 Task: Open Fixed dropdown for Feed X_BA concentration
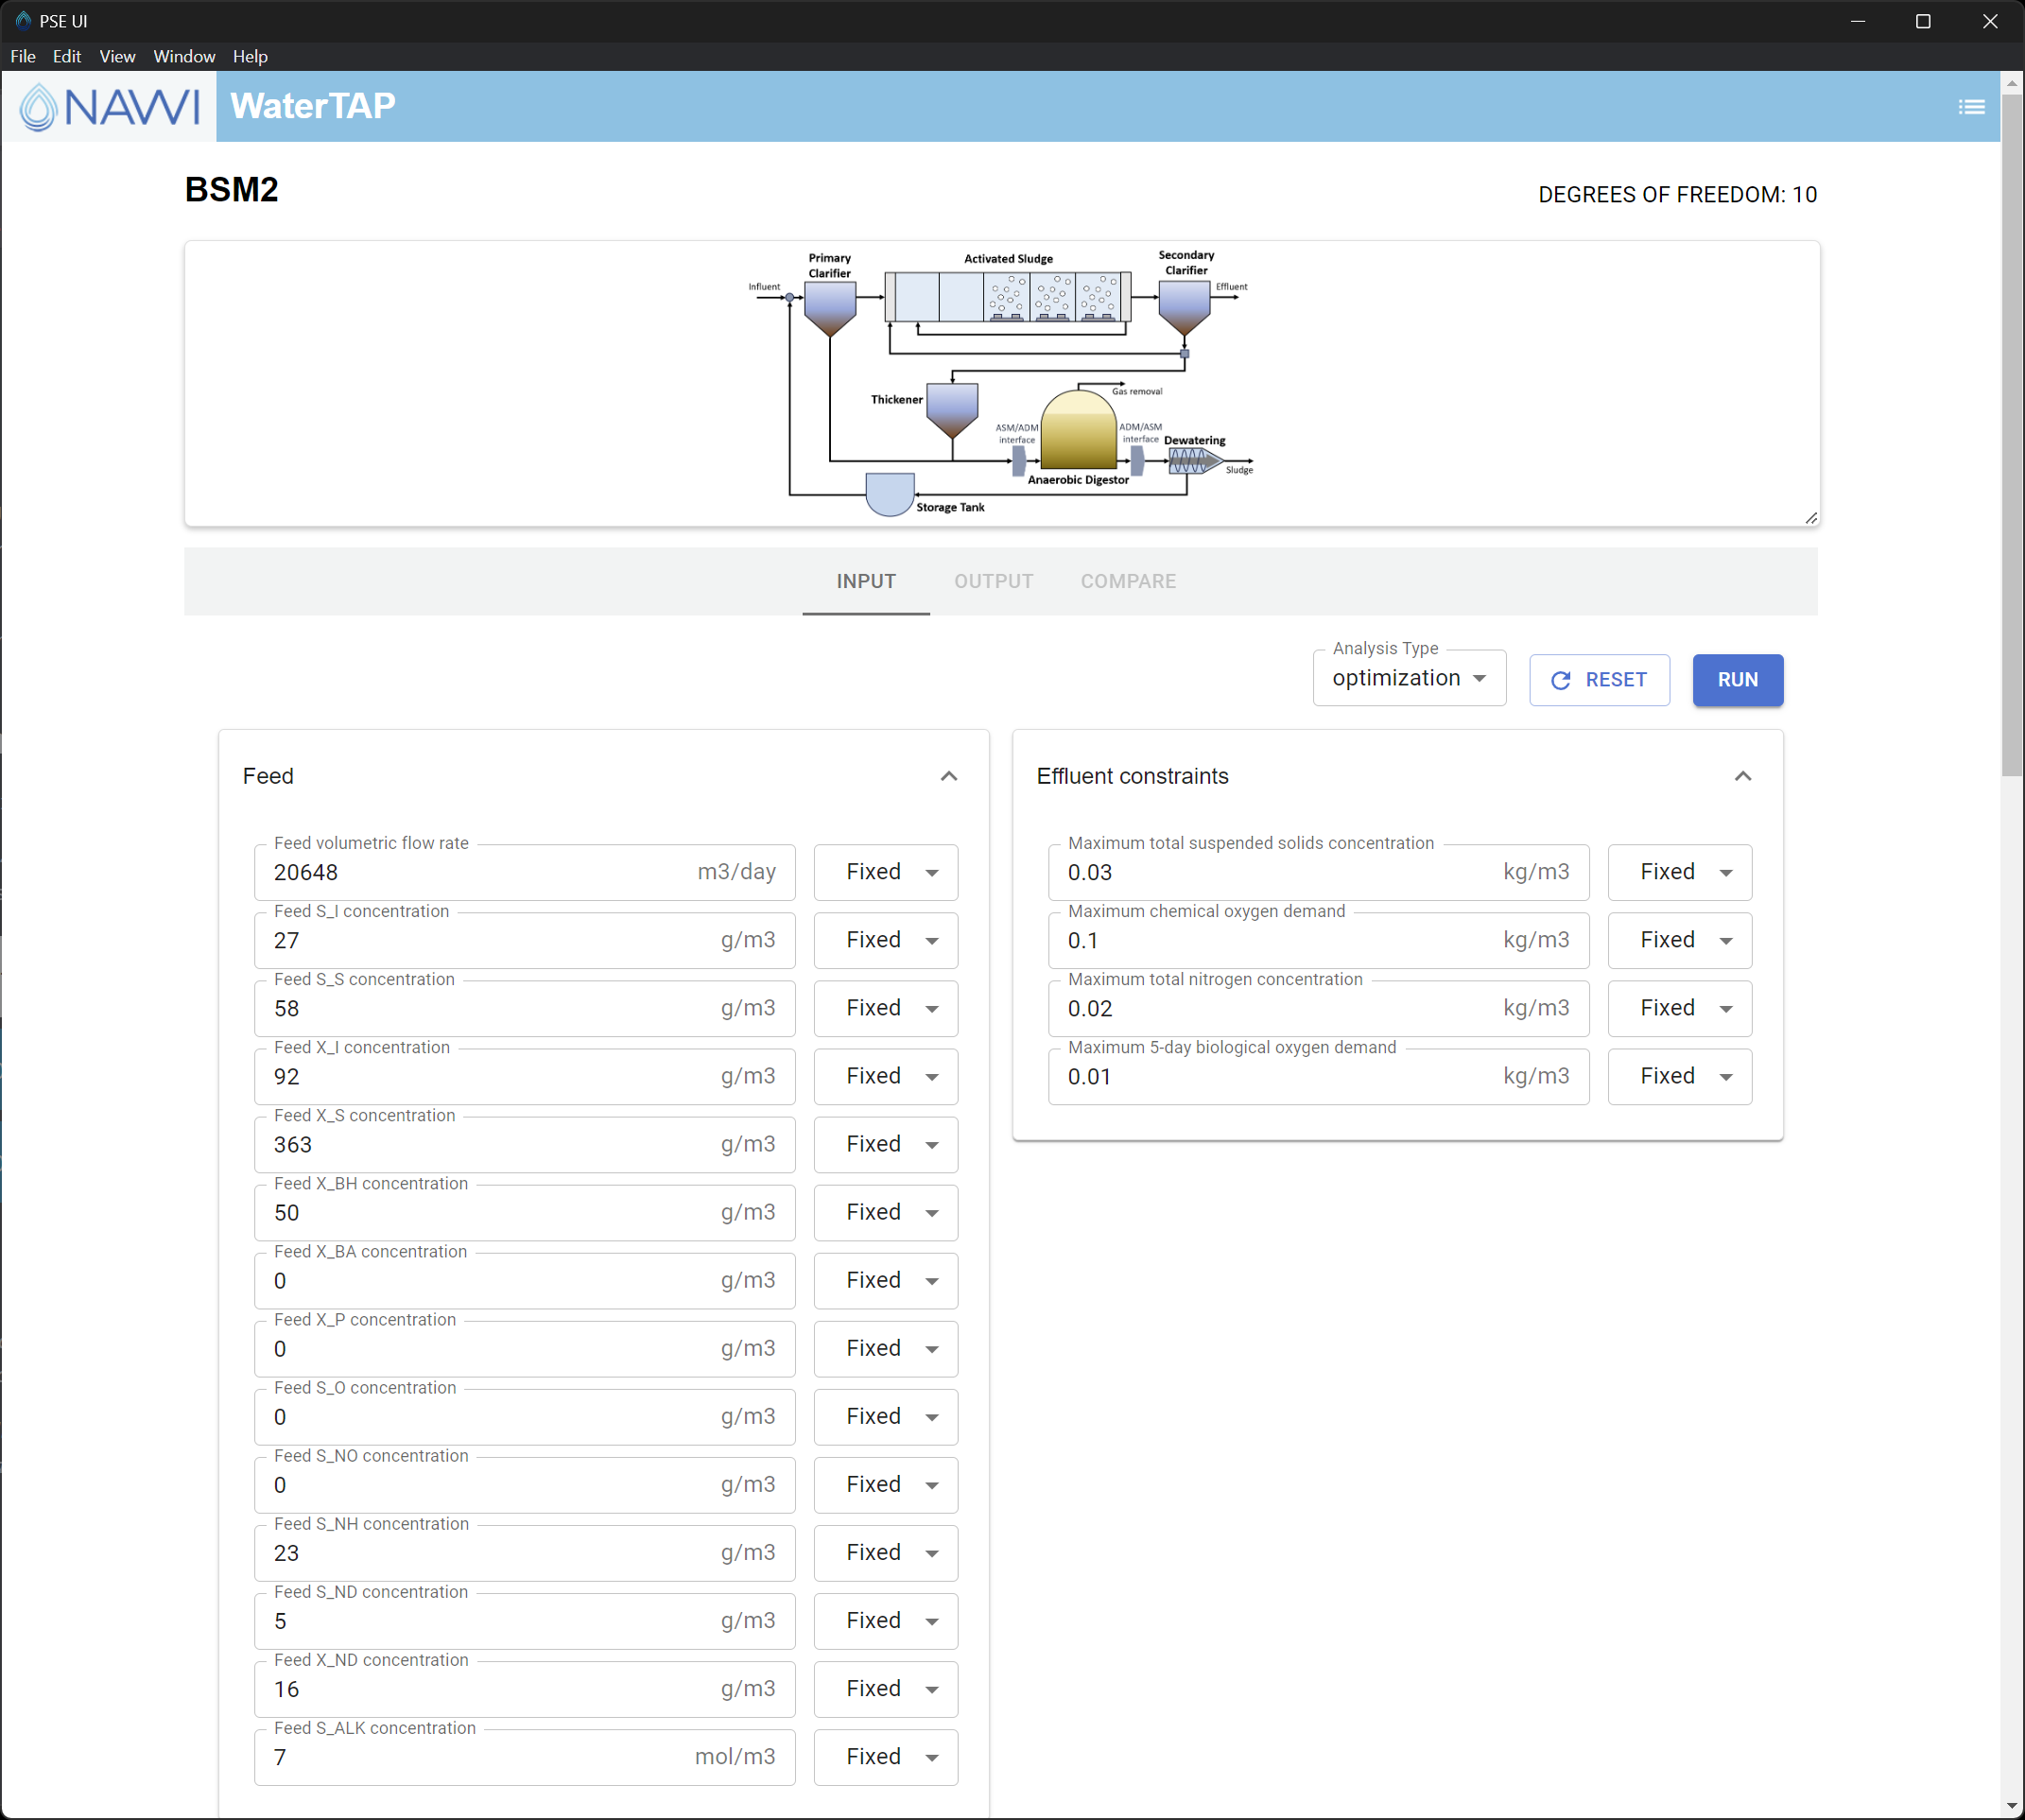click(886, 1280)
